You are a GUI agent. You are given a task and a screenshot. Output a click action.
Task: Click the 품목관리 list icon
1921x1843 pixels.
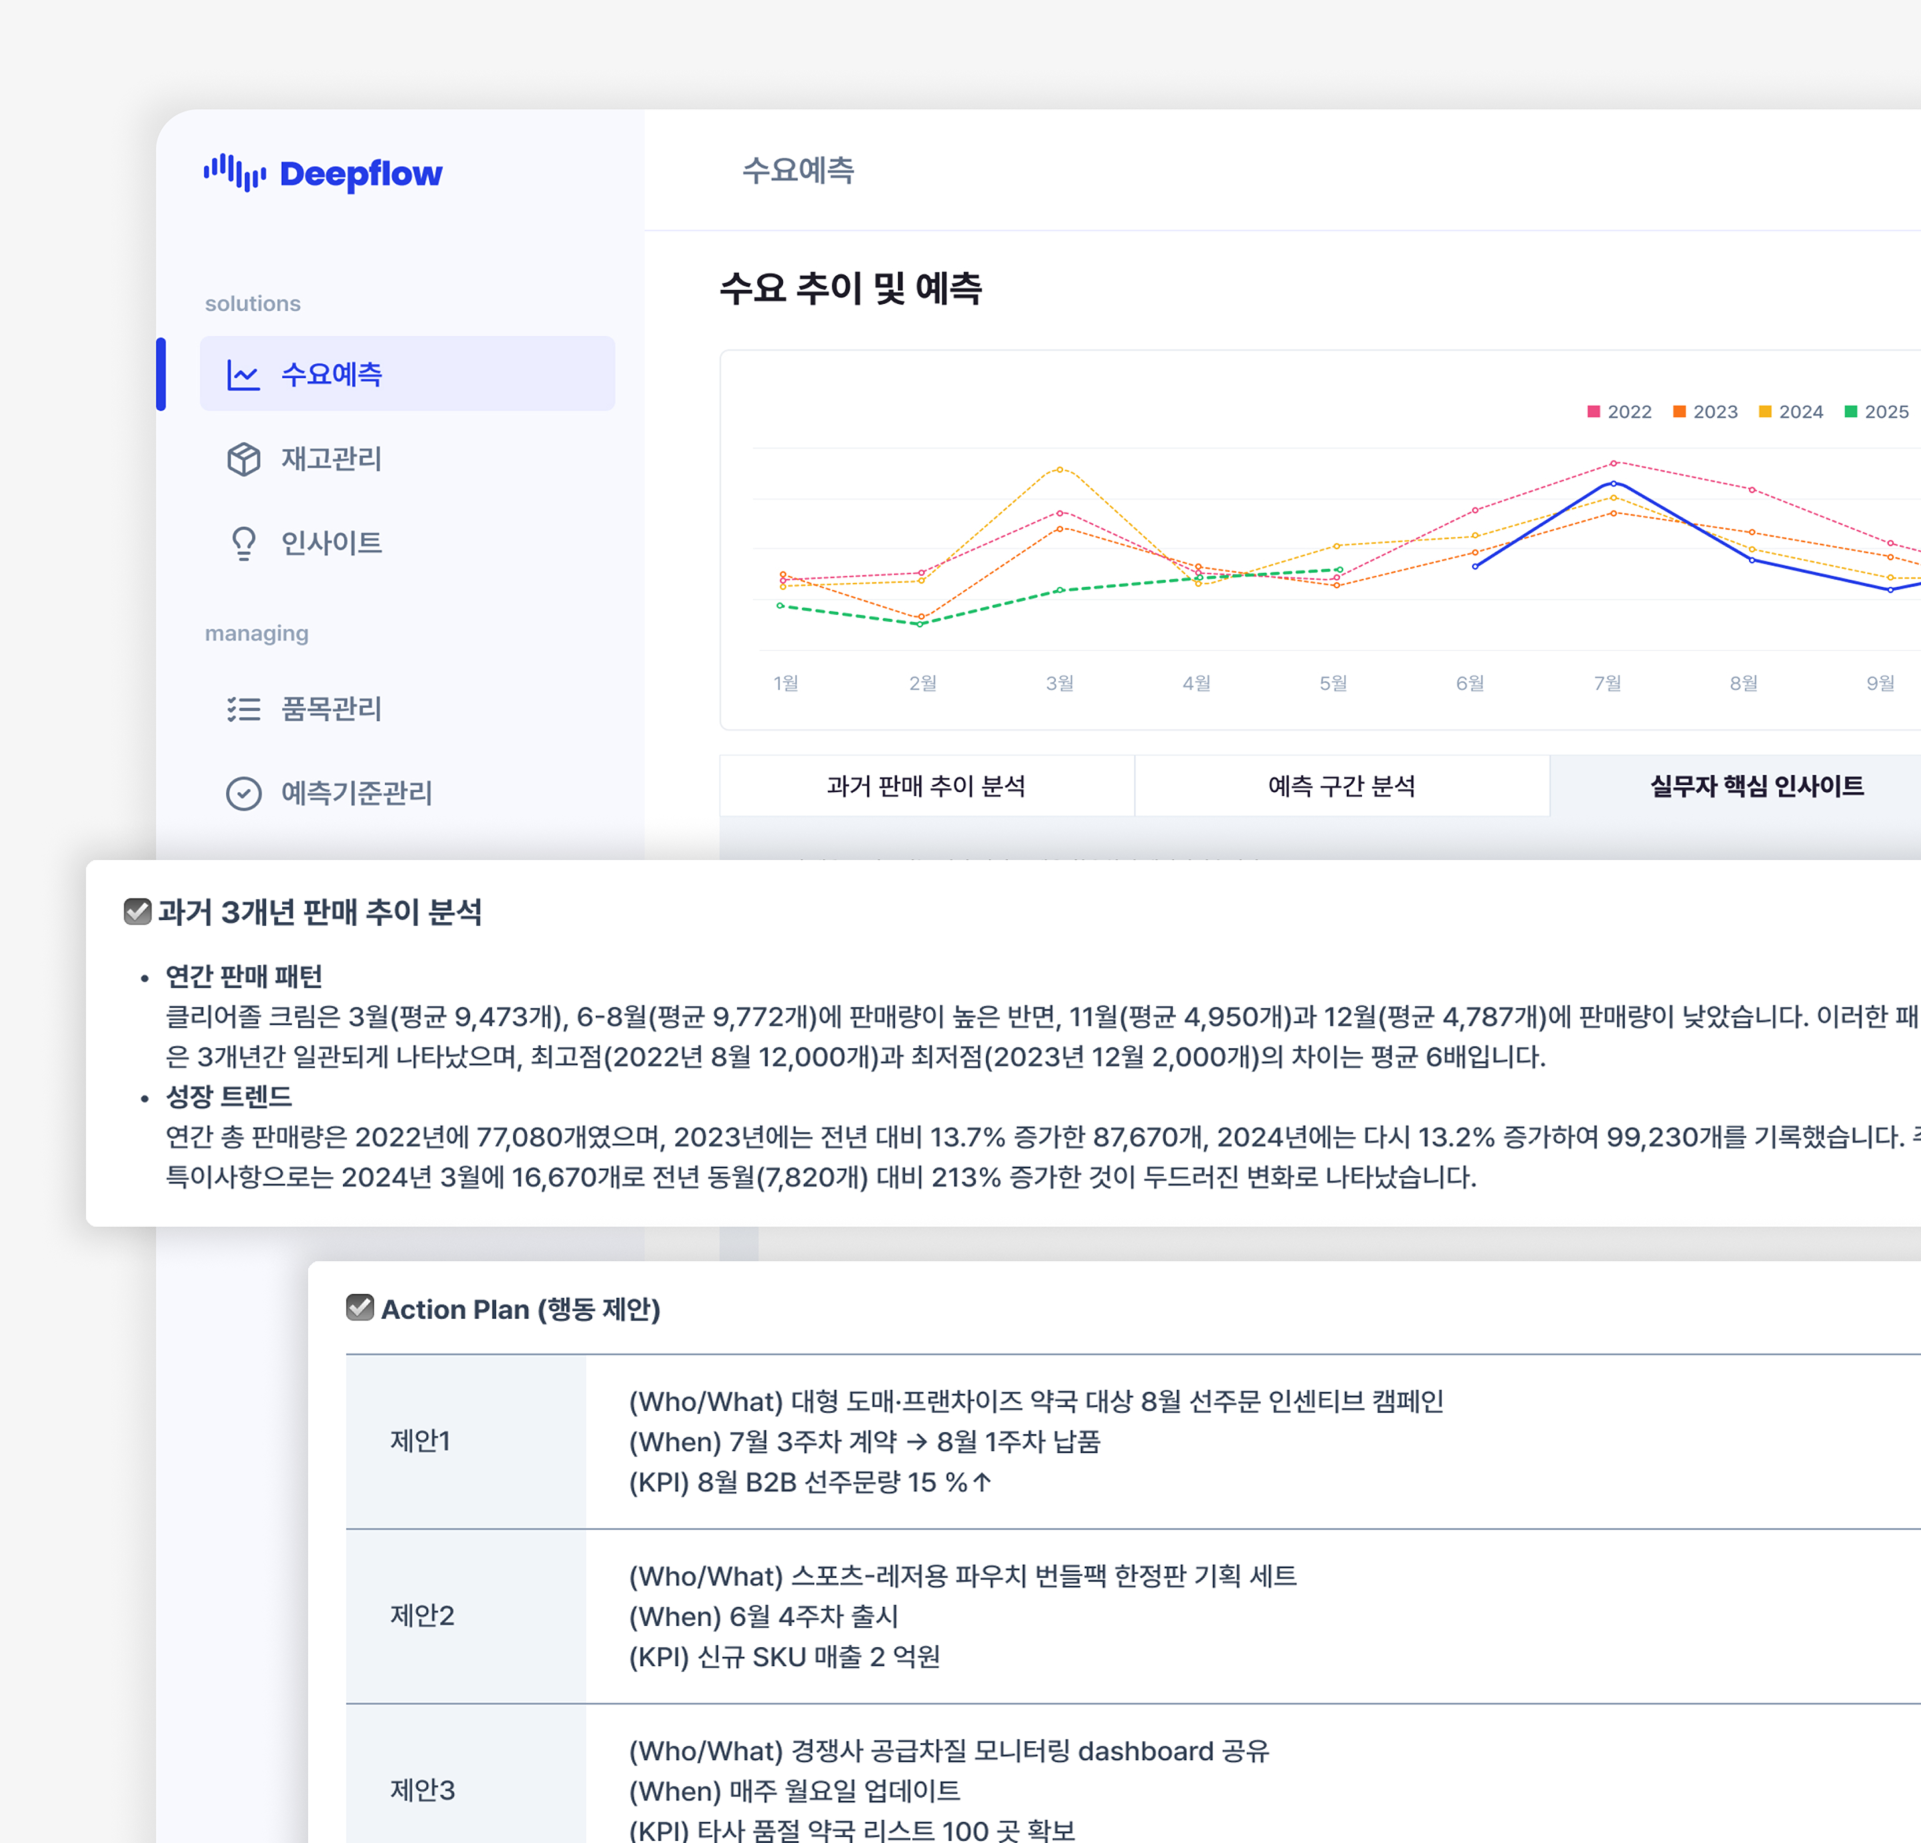coord(243,709)
